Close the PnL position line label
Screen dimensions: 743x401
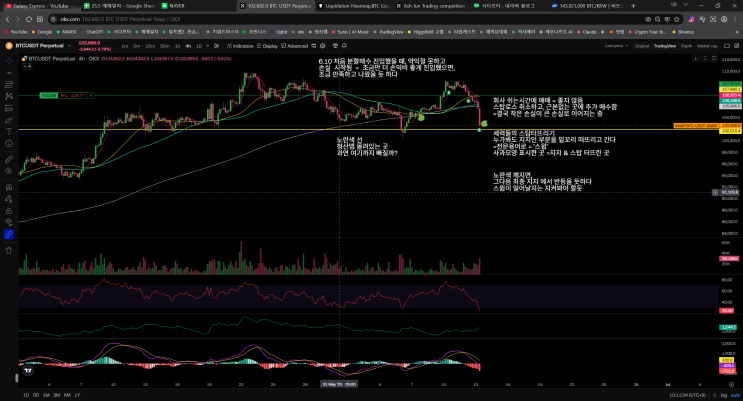[x=91, y=95]
